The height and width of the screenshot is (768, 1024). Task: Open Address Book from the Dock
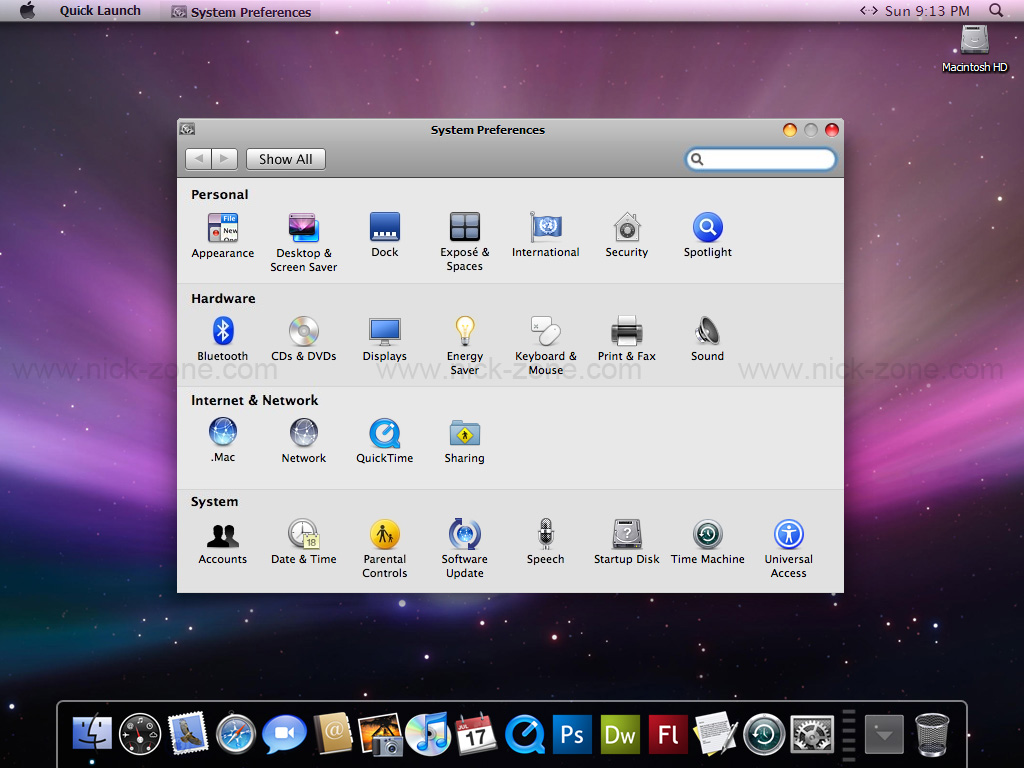tap(333, 732)
